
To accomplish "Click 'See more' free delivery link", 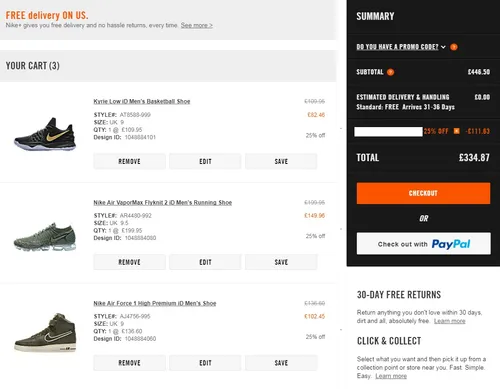I will click(197, 25).
